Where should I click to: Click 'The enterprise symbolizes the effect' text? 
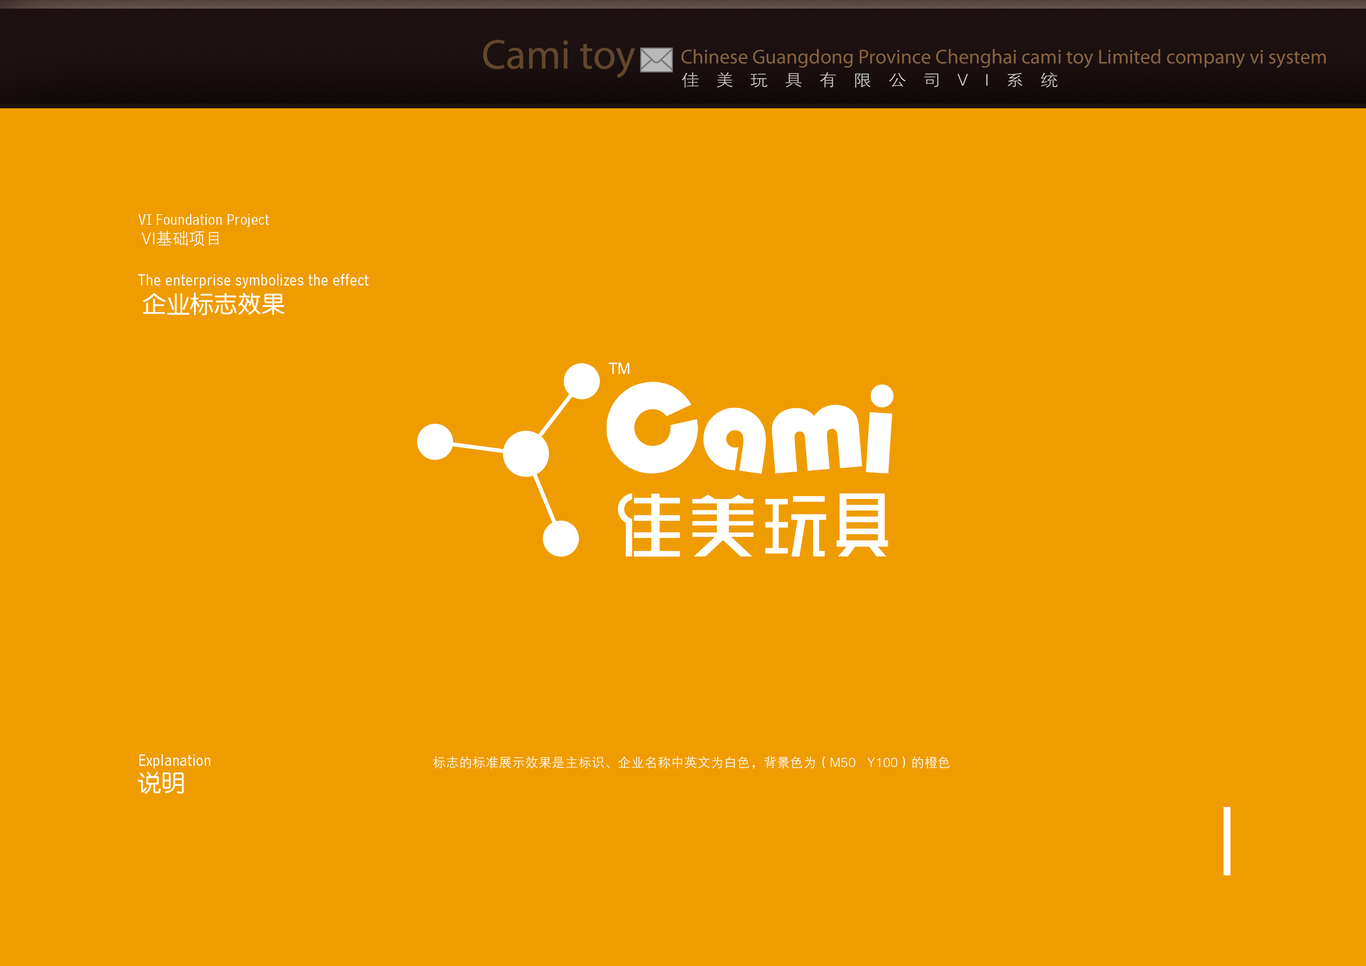tap(253, 281)
